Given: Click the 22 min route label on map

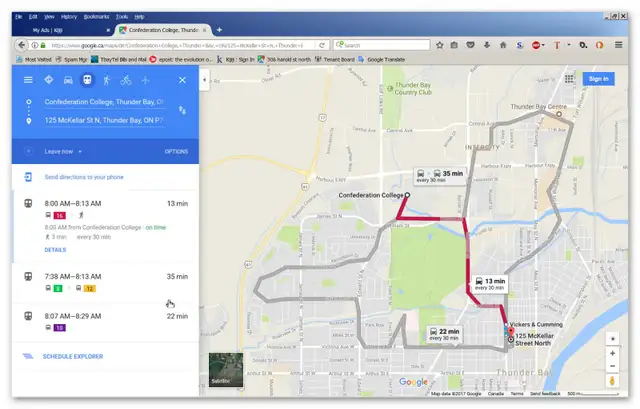Looking at the screenshot, I should point(444,334).
